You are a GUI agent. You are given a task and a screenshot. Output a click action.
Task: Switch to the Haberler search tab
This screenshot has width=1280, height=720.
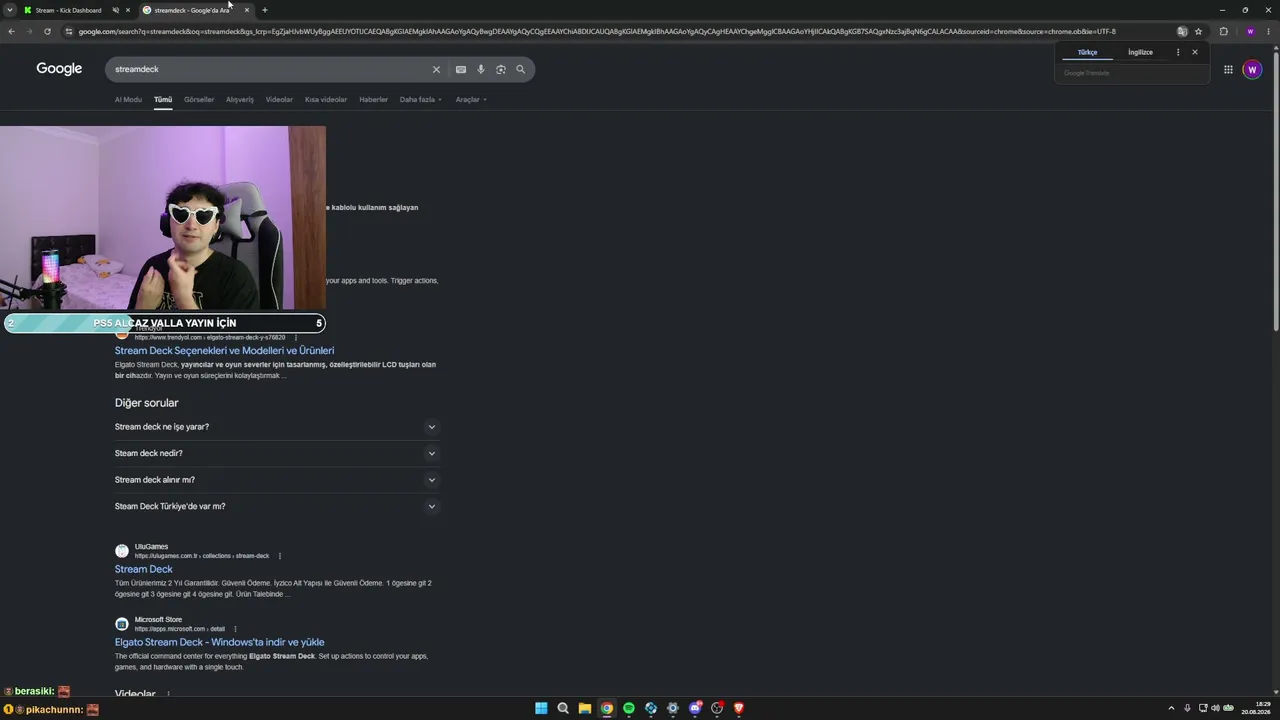pos(373,99)
